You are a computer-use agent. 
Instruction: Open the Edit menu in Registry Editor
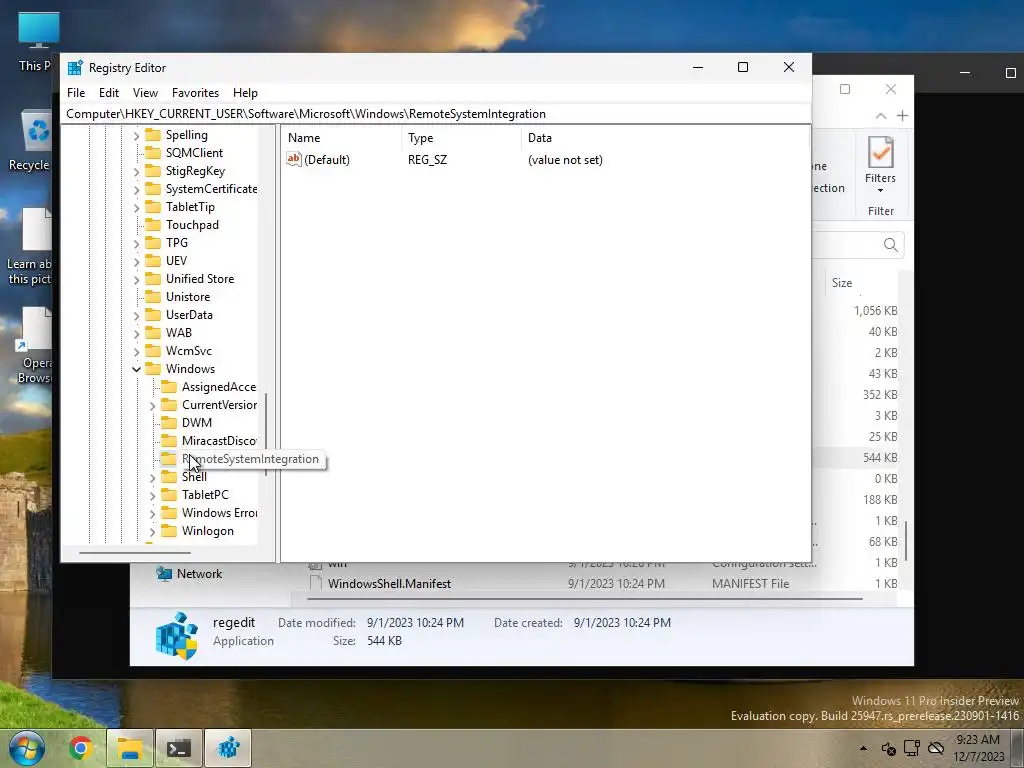(108, 93)
